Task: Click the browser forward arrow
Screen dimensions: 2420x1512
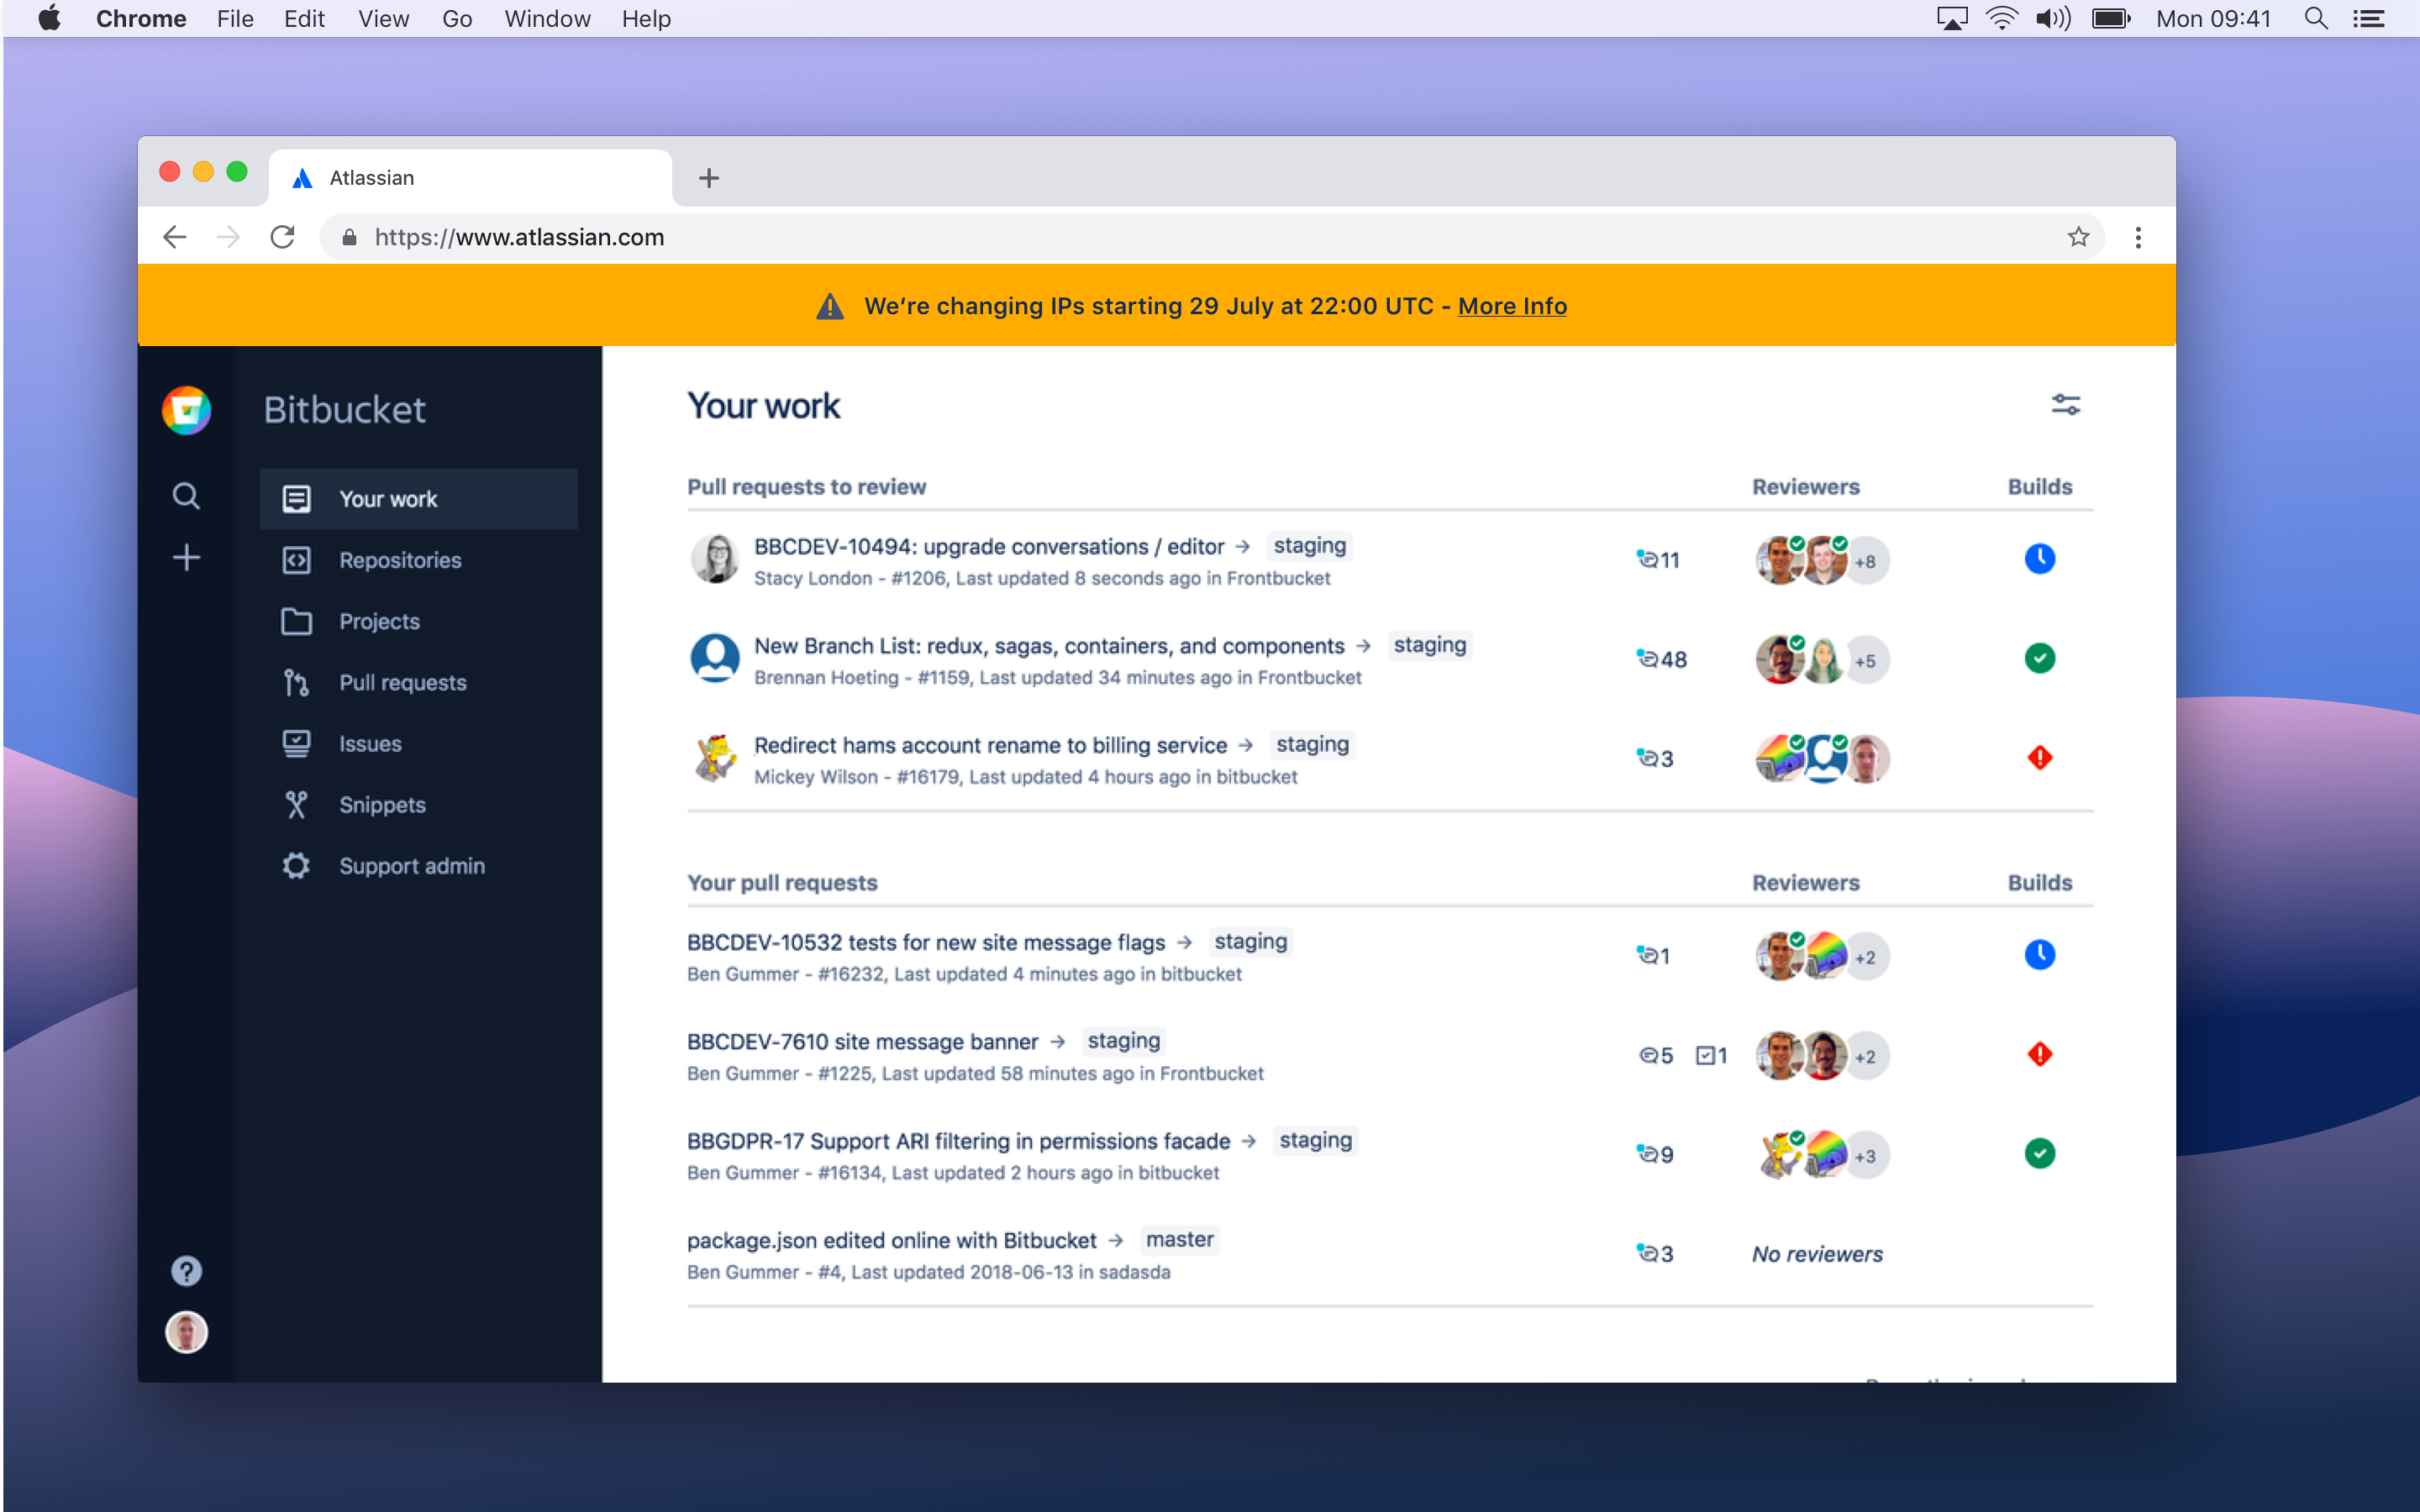Action: click(229, 237)
